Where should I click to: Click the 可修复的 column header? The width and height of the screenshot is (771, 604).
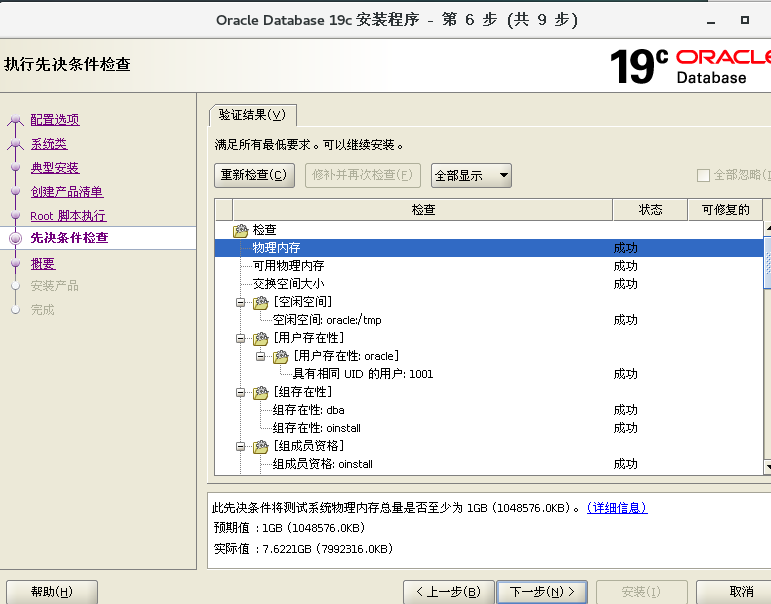(725, 210)
